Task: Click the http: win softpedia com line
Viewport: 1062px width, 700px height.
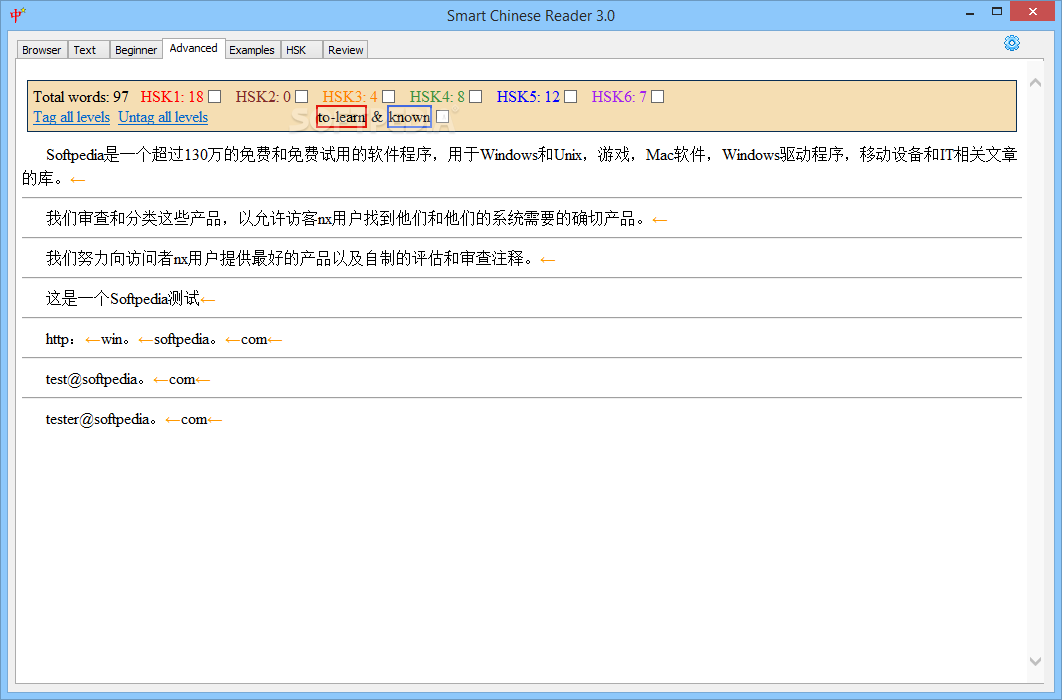Action: tap(163, 339)
